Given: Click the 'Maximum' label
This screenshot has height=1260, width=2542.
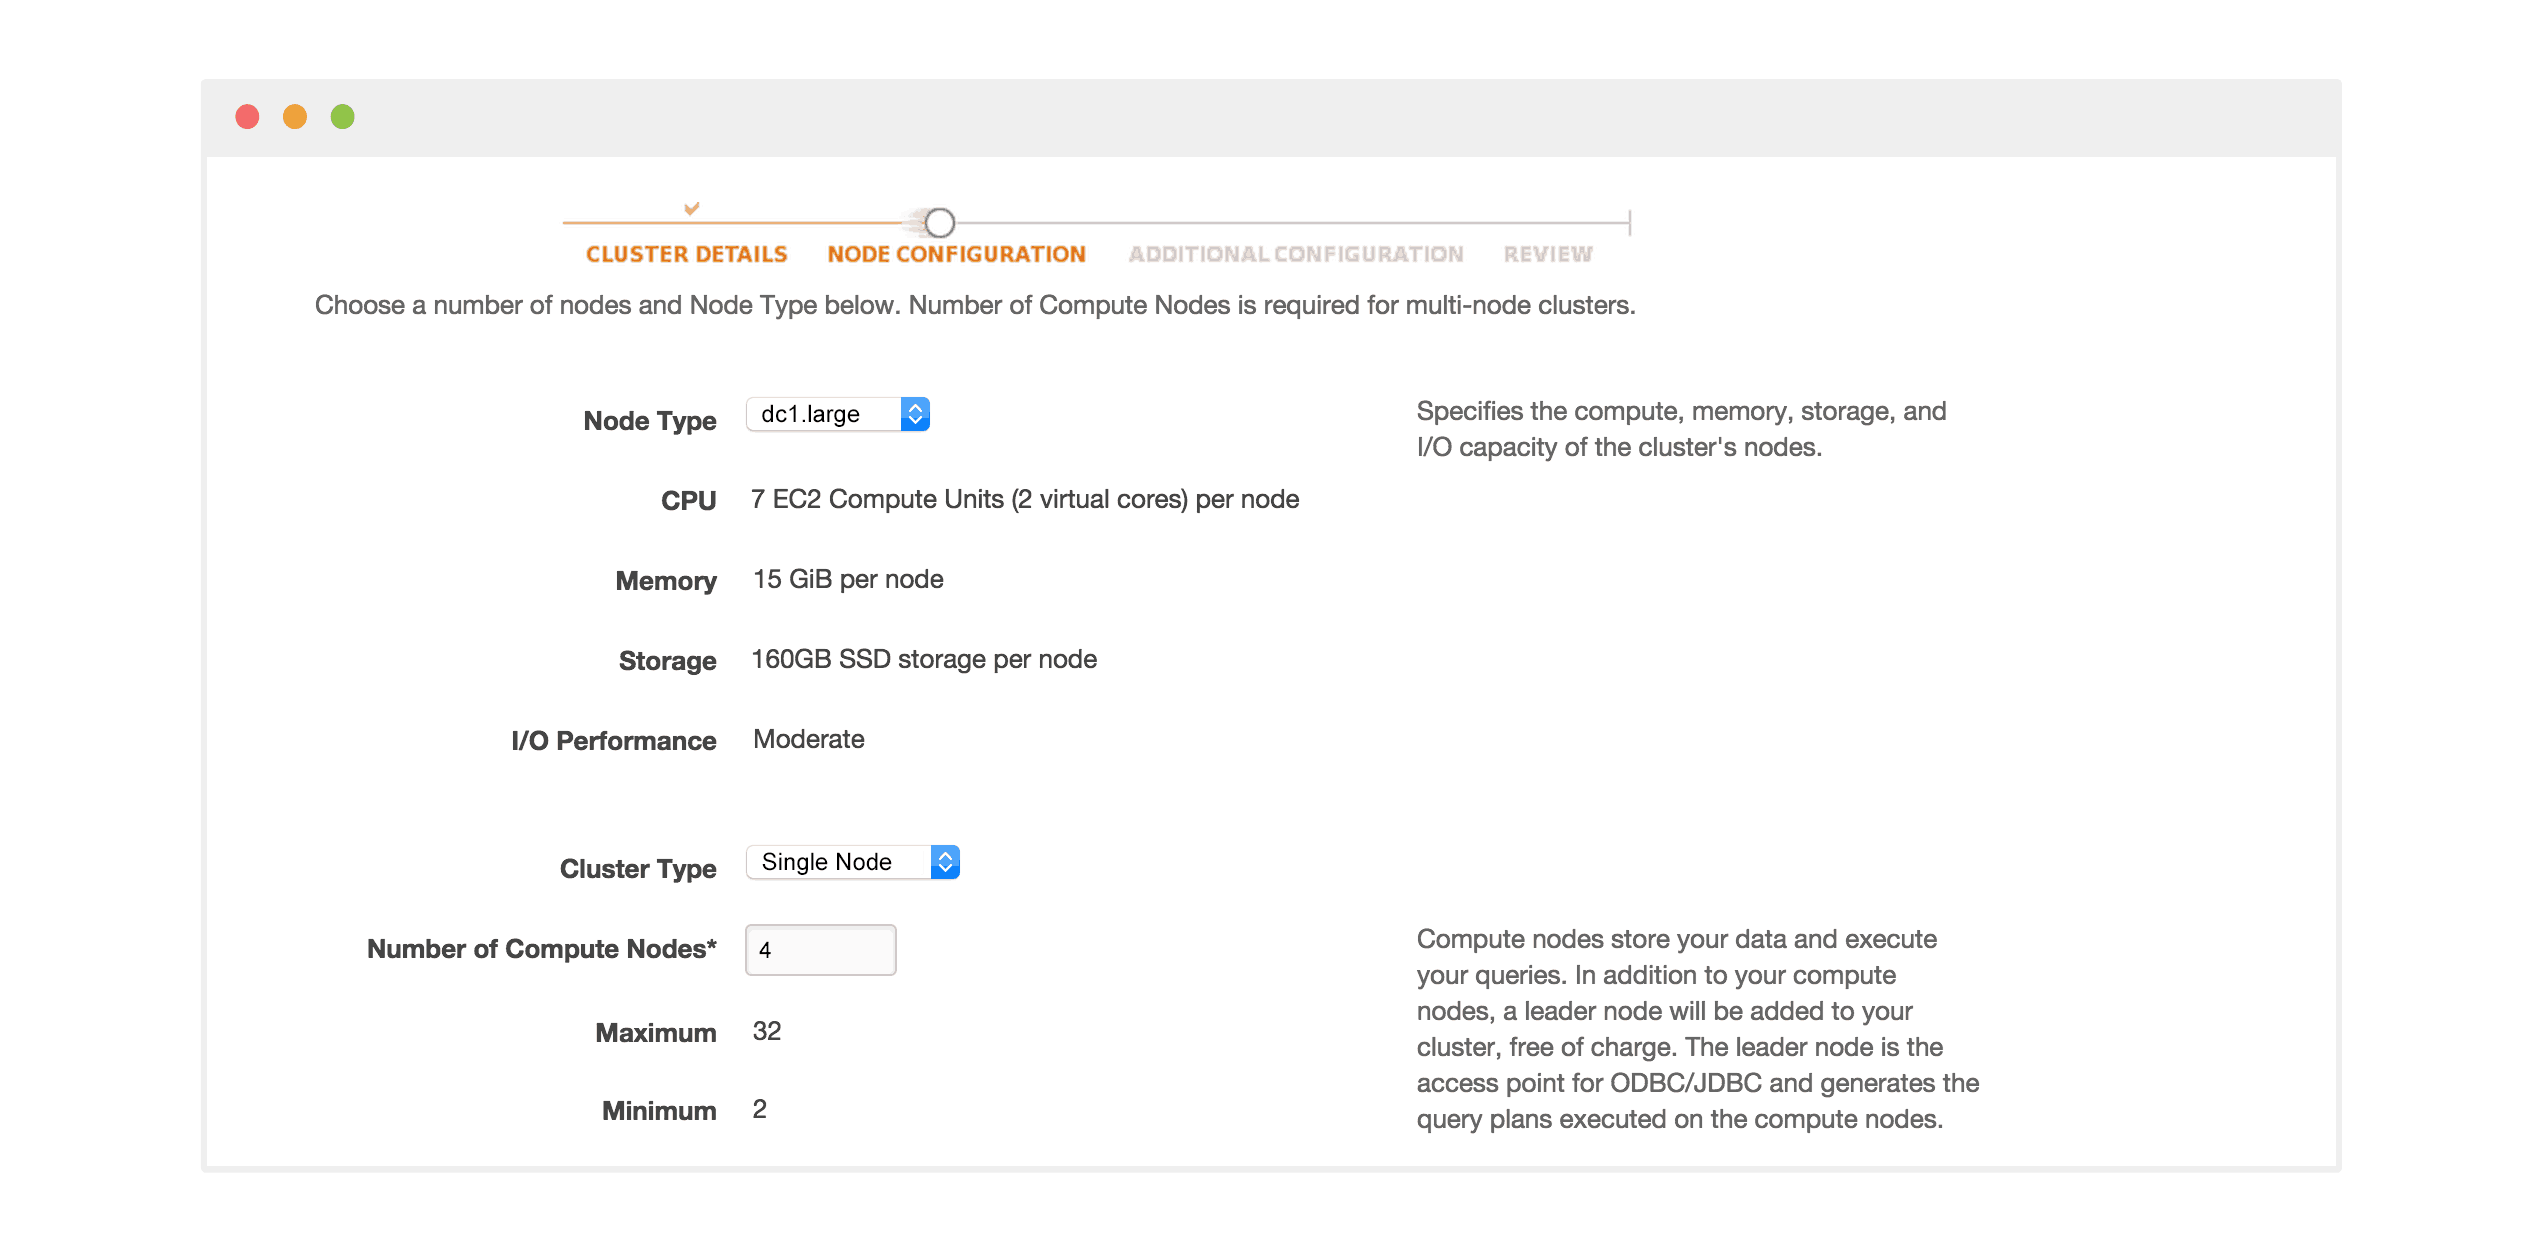Looking at the screenshot, I should coord(656,1033).
